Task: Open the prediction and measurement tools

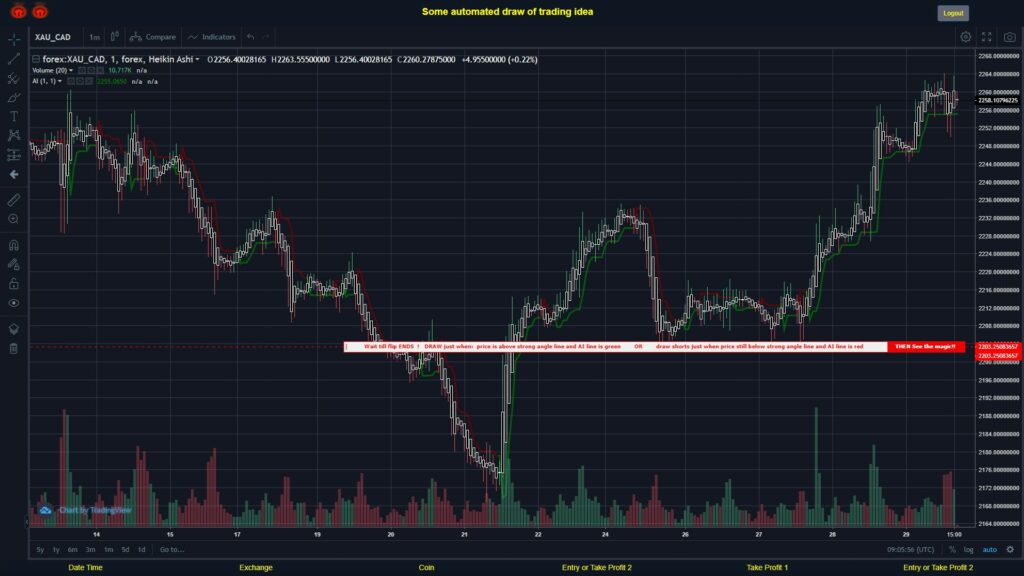Action: 14,155
